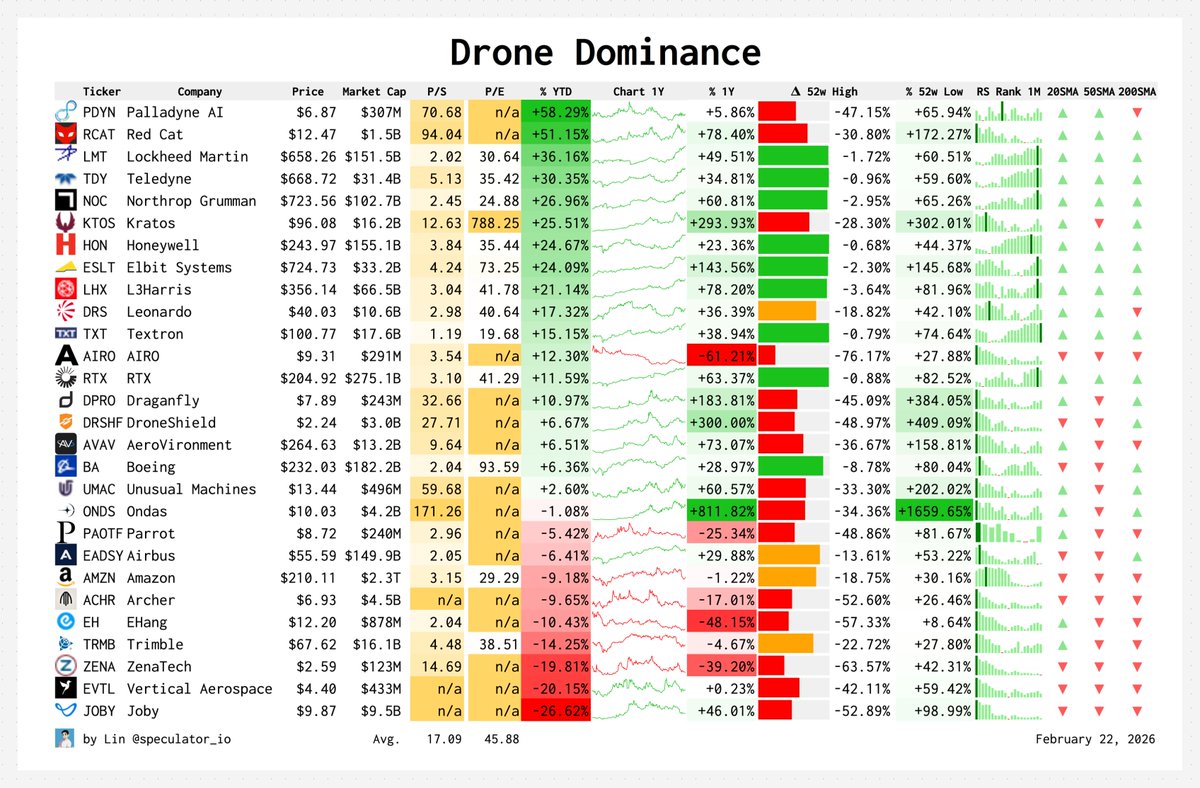Click the DRSHF ticker symbol
This screenshot has width=1200, height=788.
pyautogui.click(x=102, y=422)
